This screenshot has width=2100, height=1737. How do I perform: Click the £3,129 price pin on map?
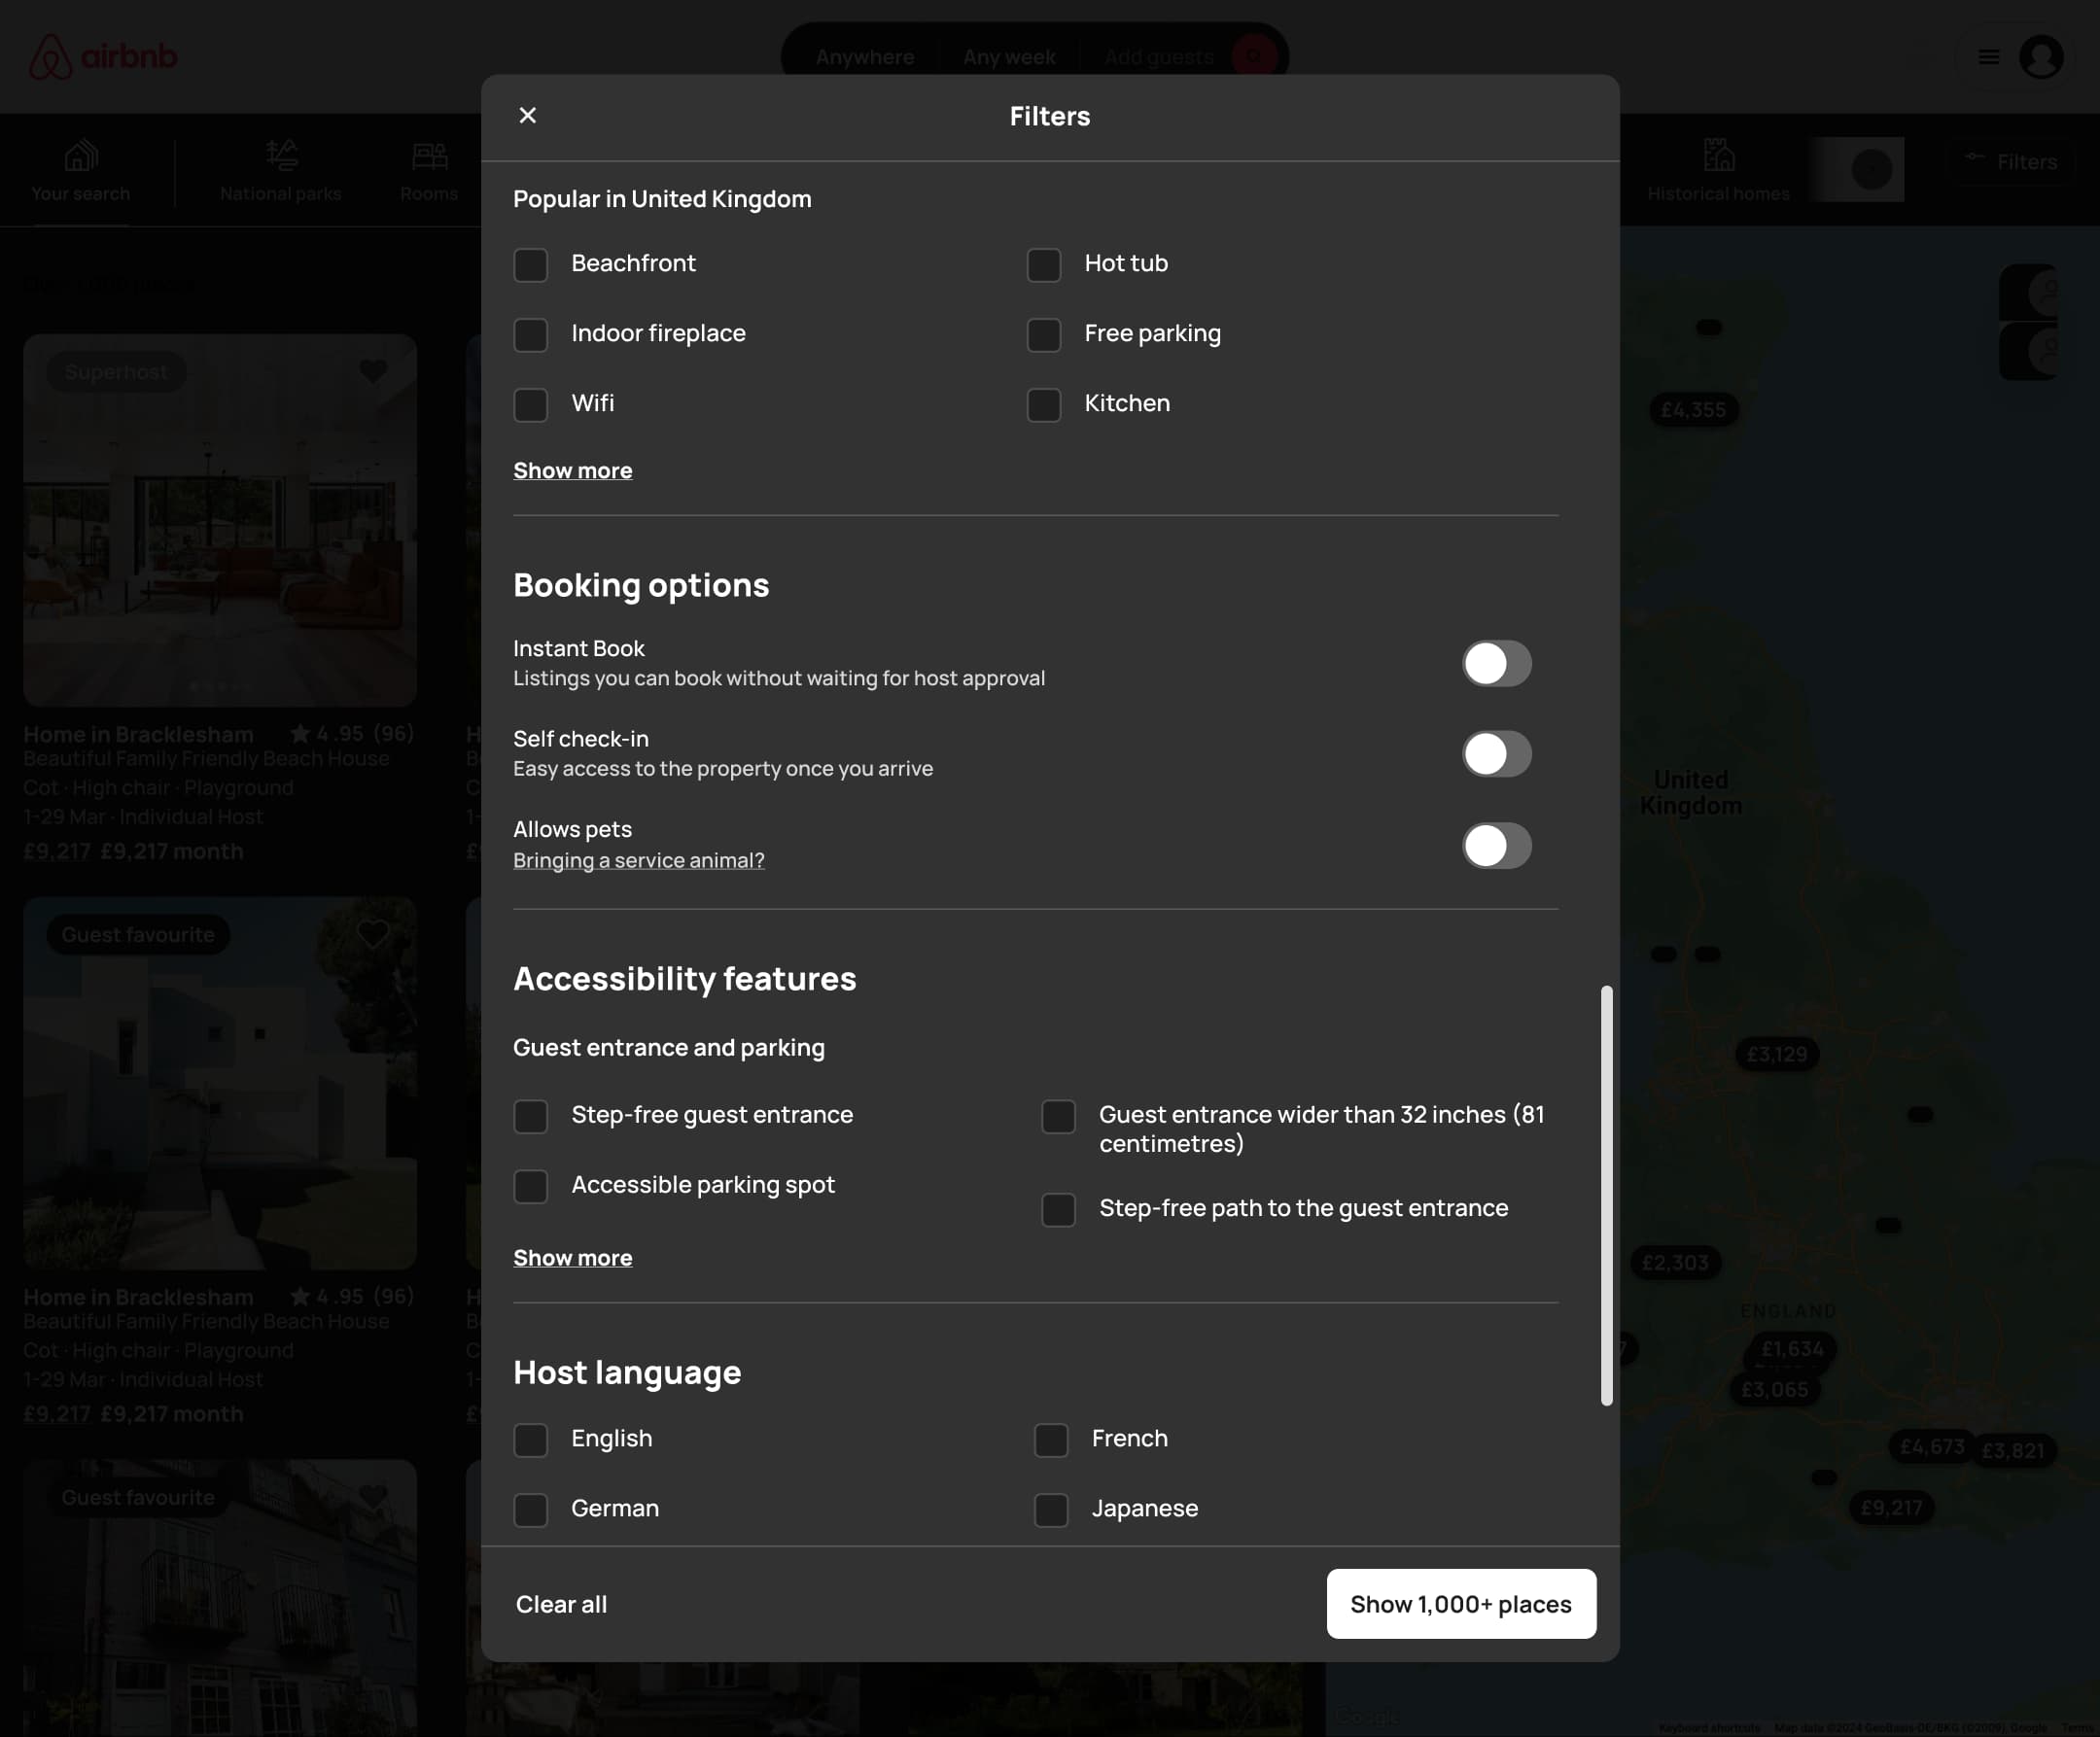(1777, 1054)
